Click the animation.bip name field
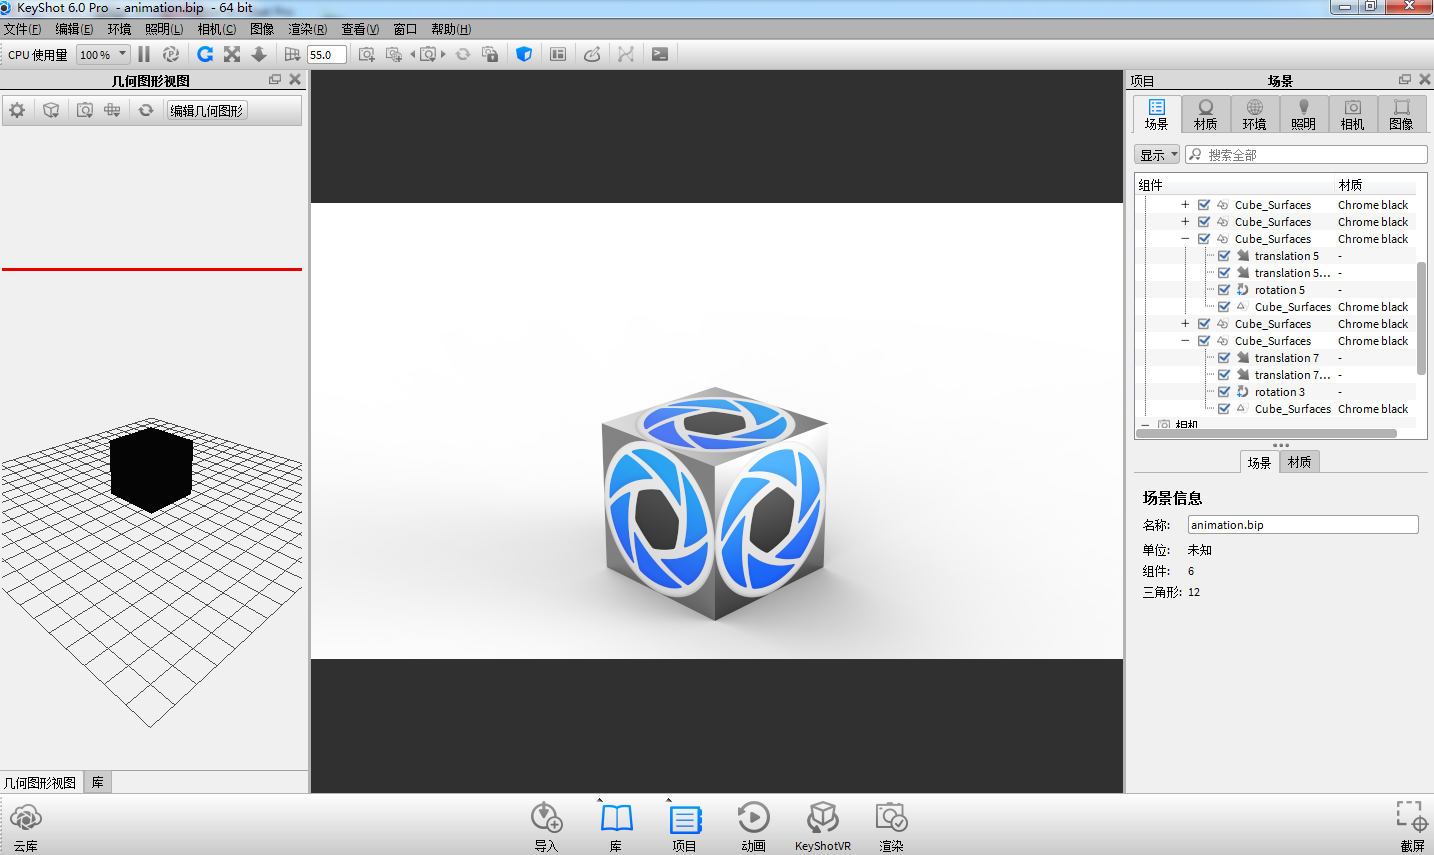 (x=1303, y=525)
